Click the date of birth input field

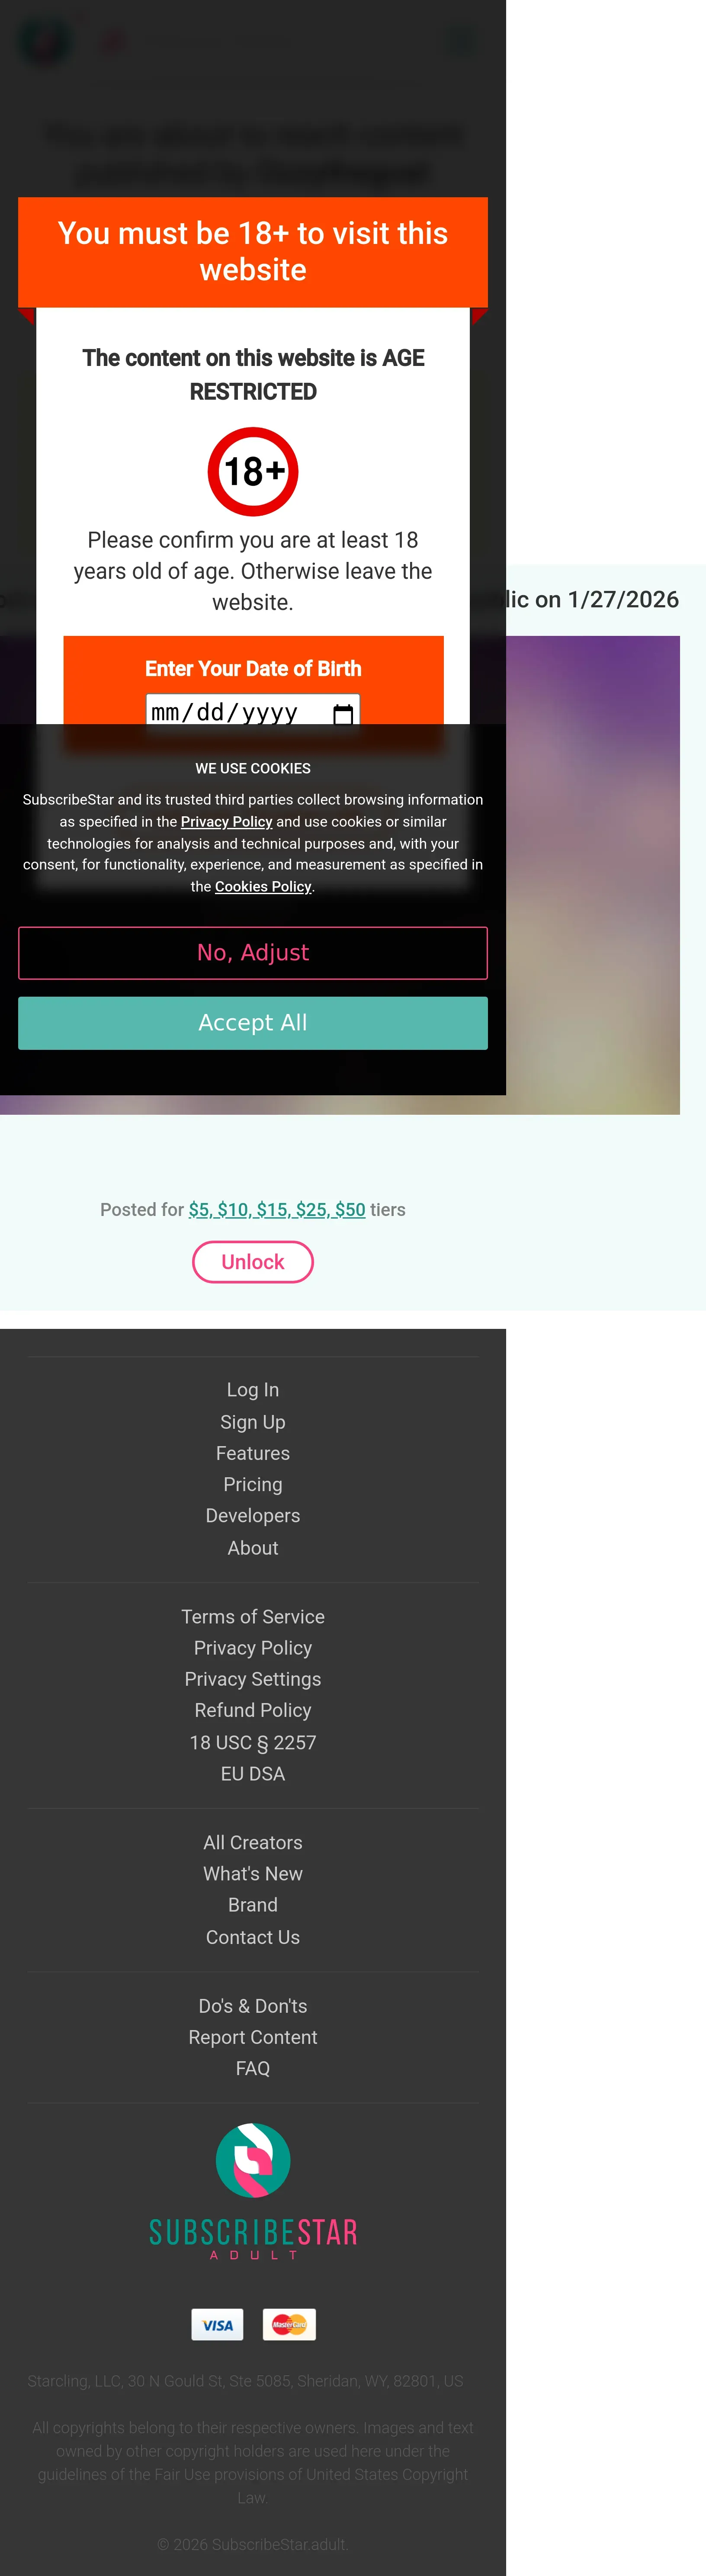[x=240, y=712]
